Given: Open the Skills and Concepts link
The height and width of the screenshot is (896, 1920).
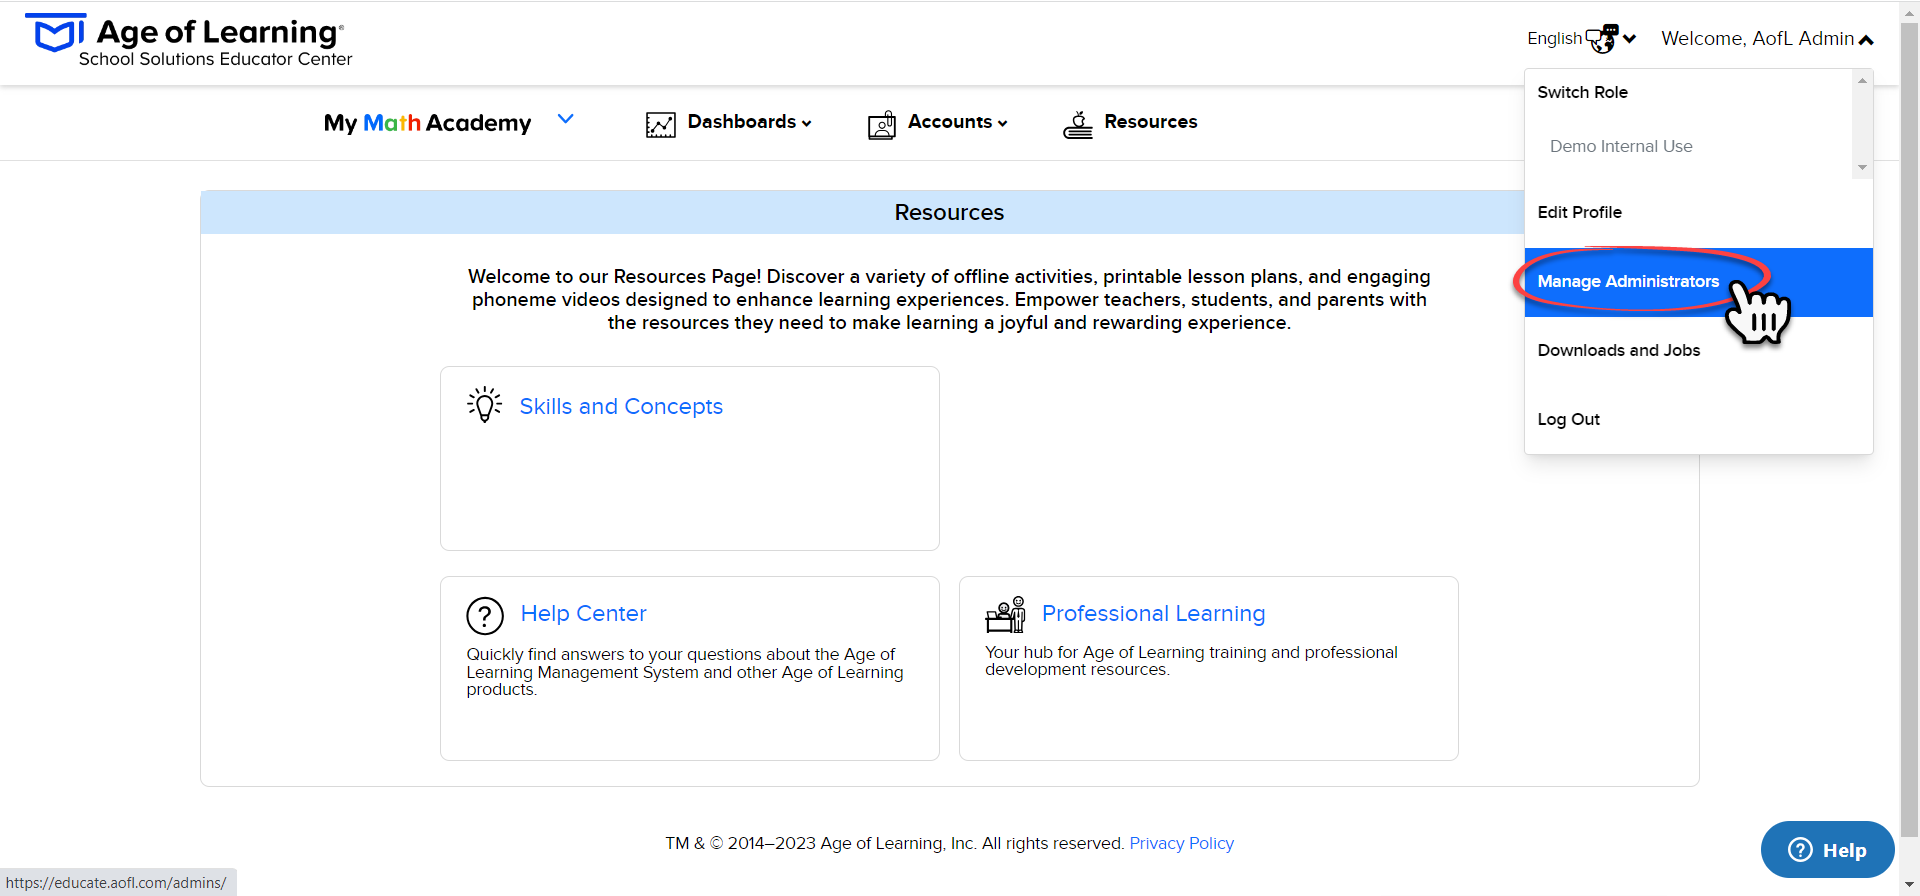Looking at the screenshot, I should (621, 407).
